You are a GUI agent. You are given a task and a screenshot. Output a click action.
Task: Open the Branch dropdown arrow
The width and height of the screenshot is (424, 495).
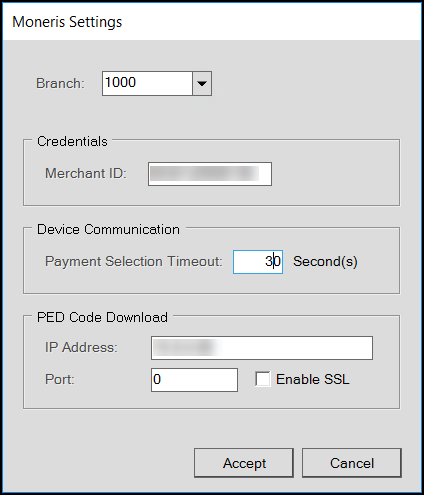[202, 83]
